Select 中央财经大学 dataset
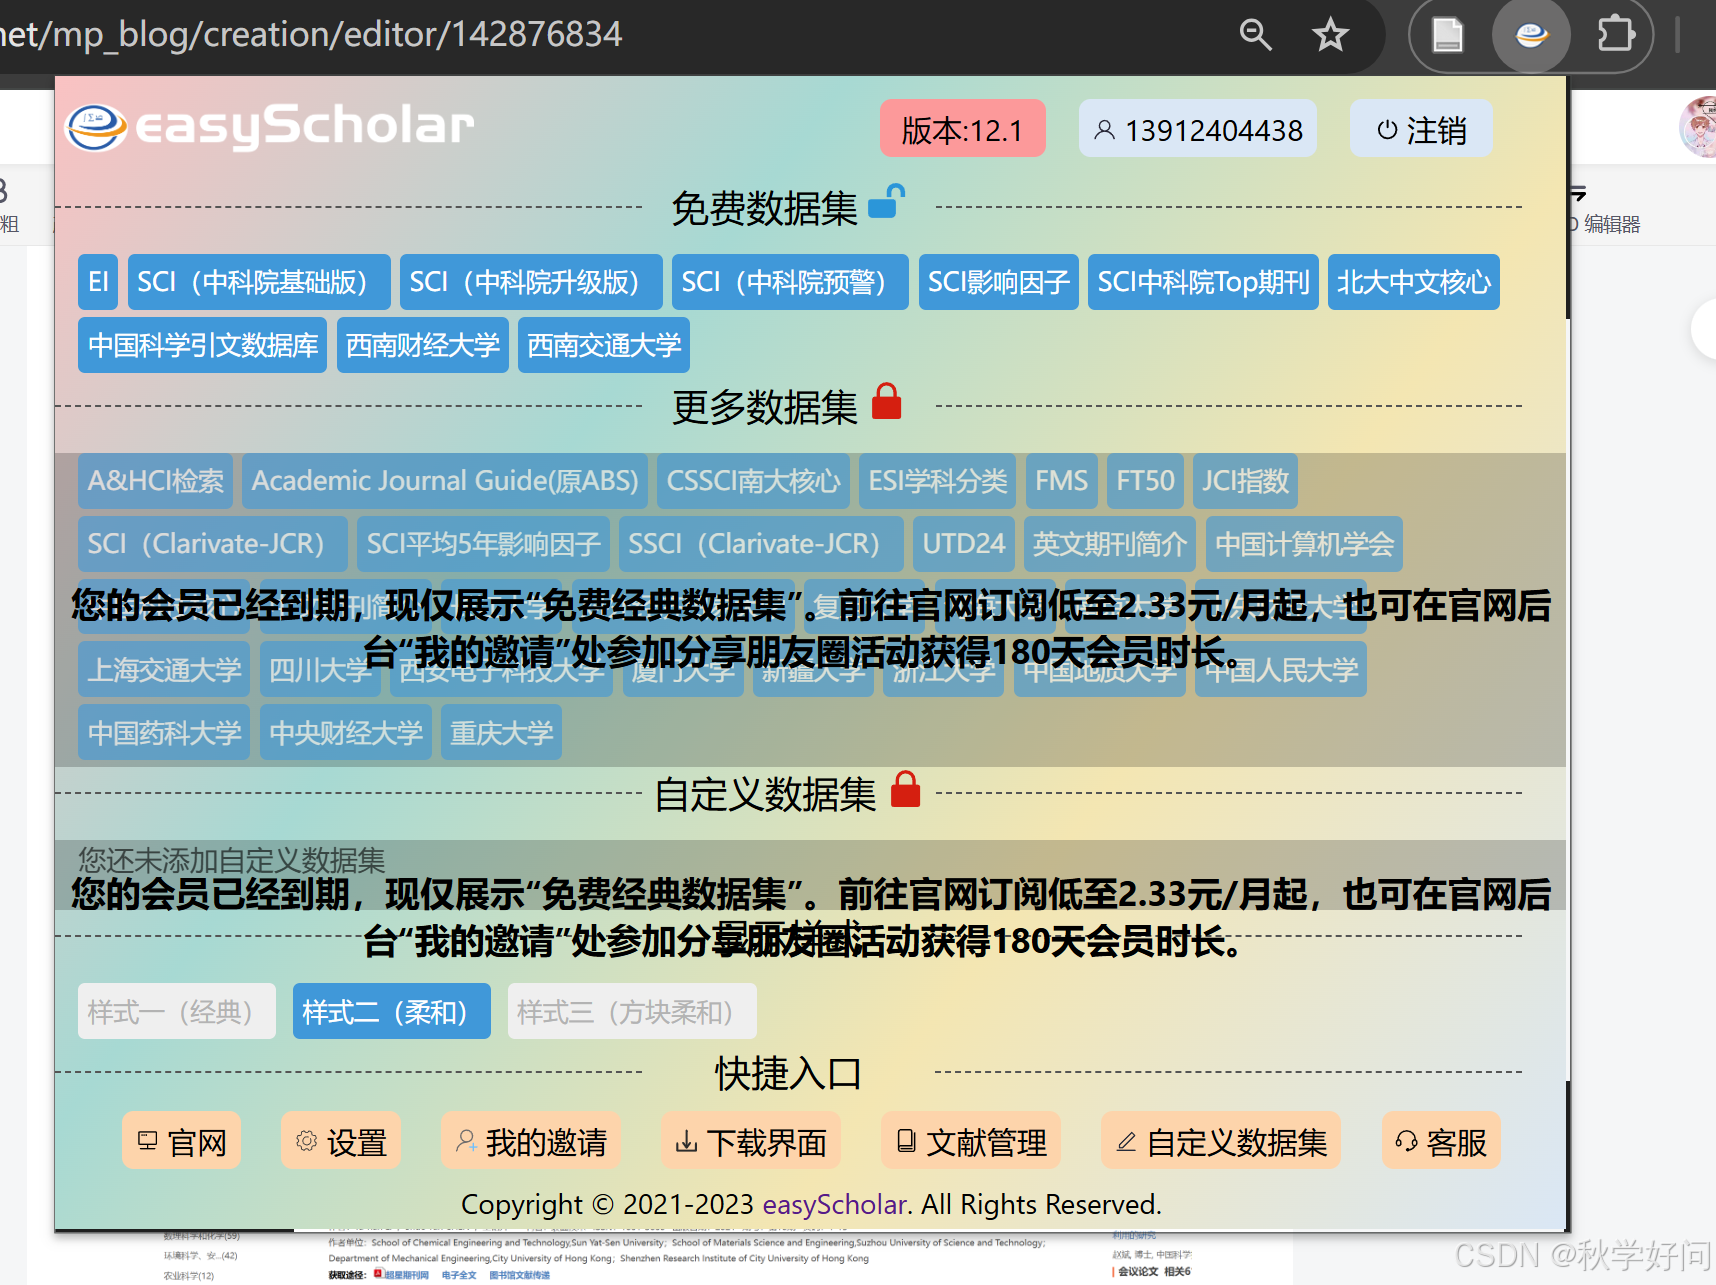The image size is (1716, 1285). tap(346, 732)
